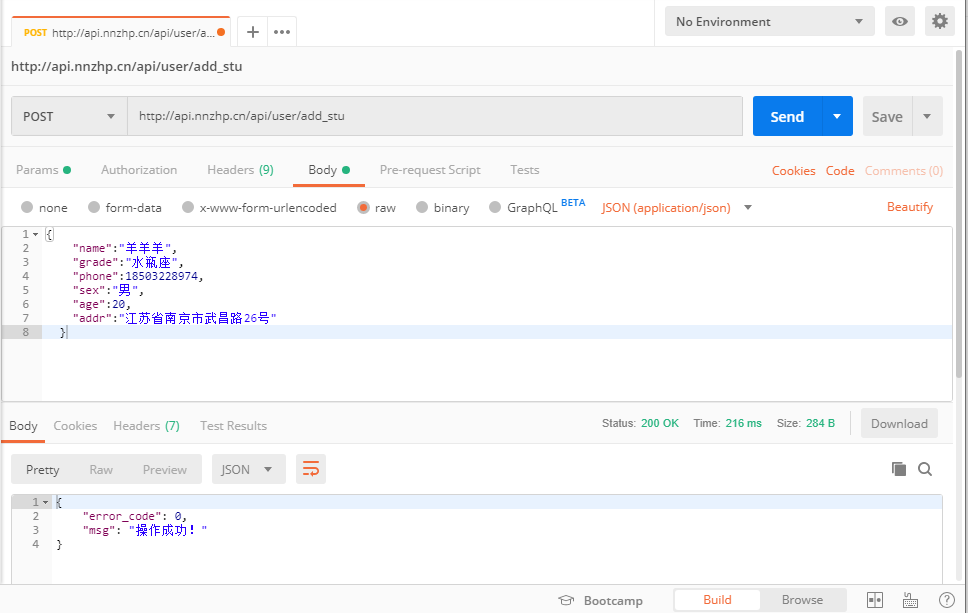This screenshot has width=968, height=613.
Task: Select the none body type
Action: (44, 207)
